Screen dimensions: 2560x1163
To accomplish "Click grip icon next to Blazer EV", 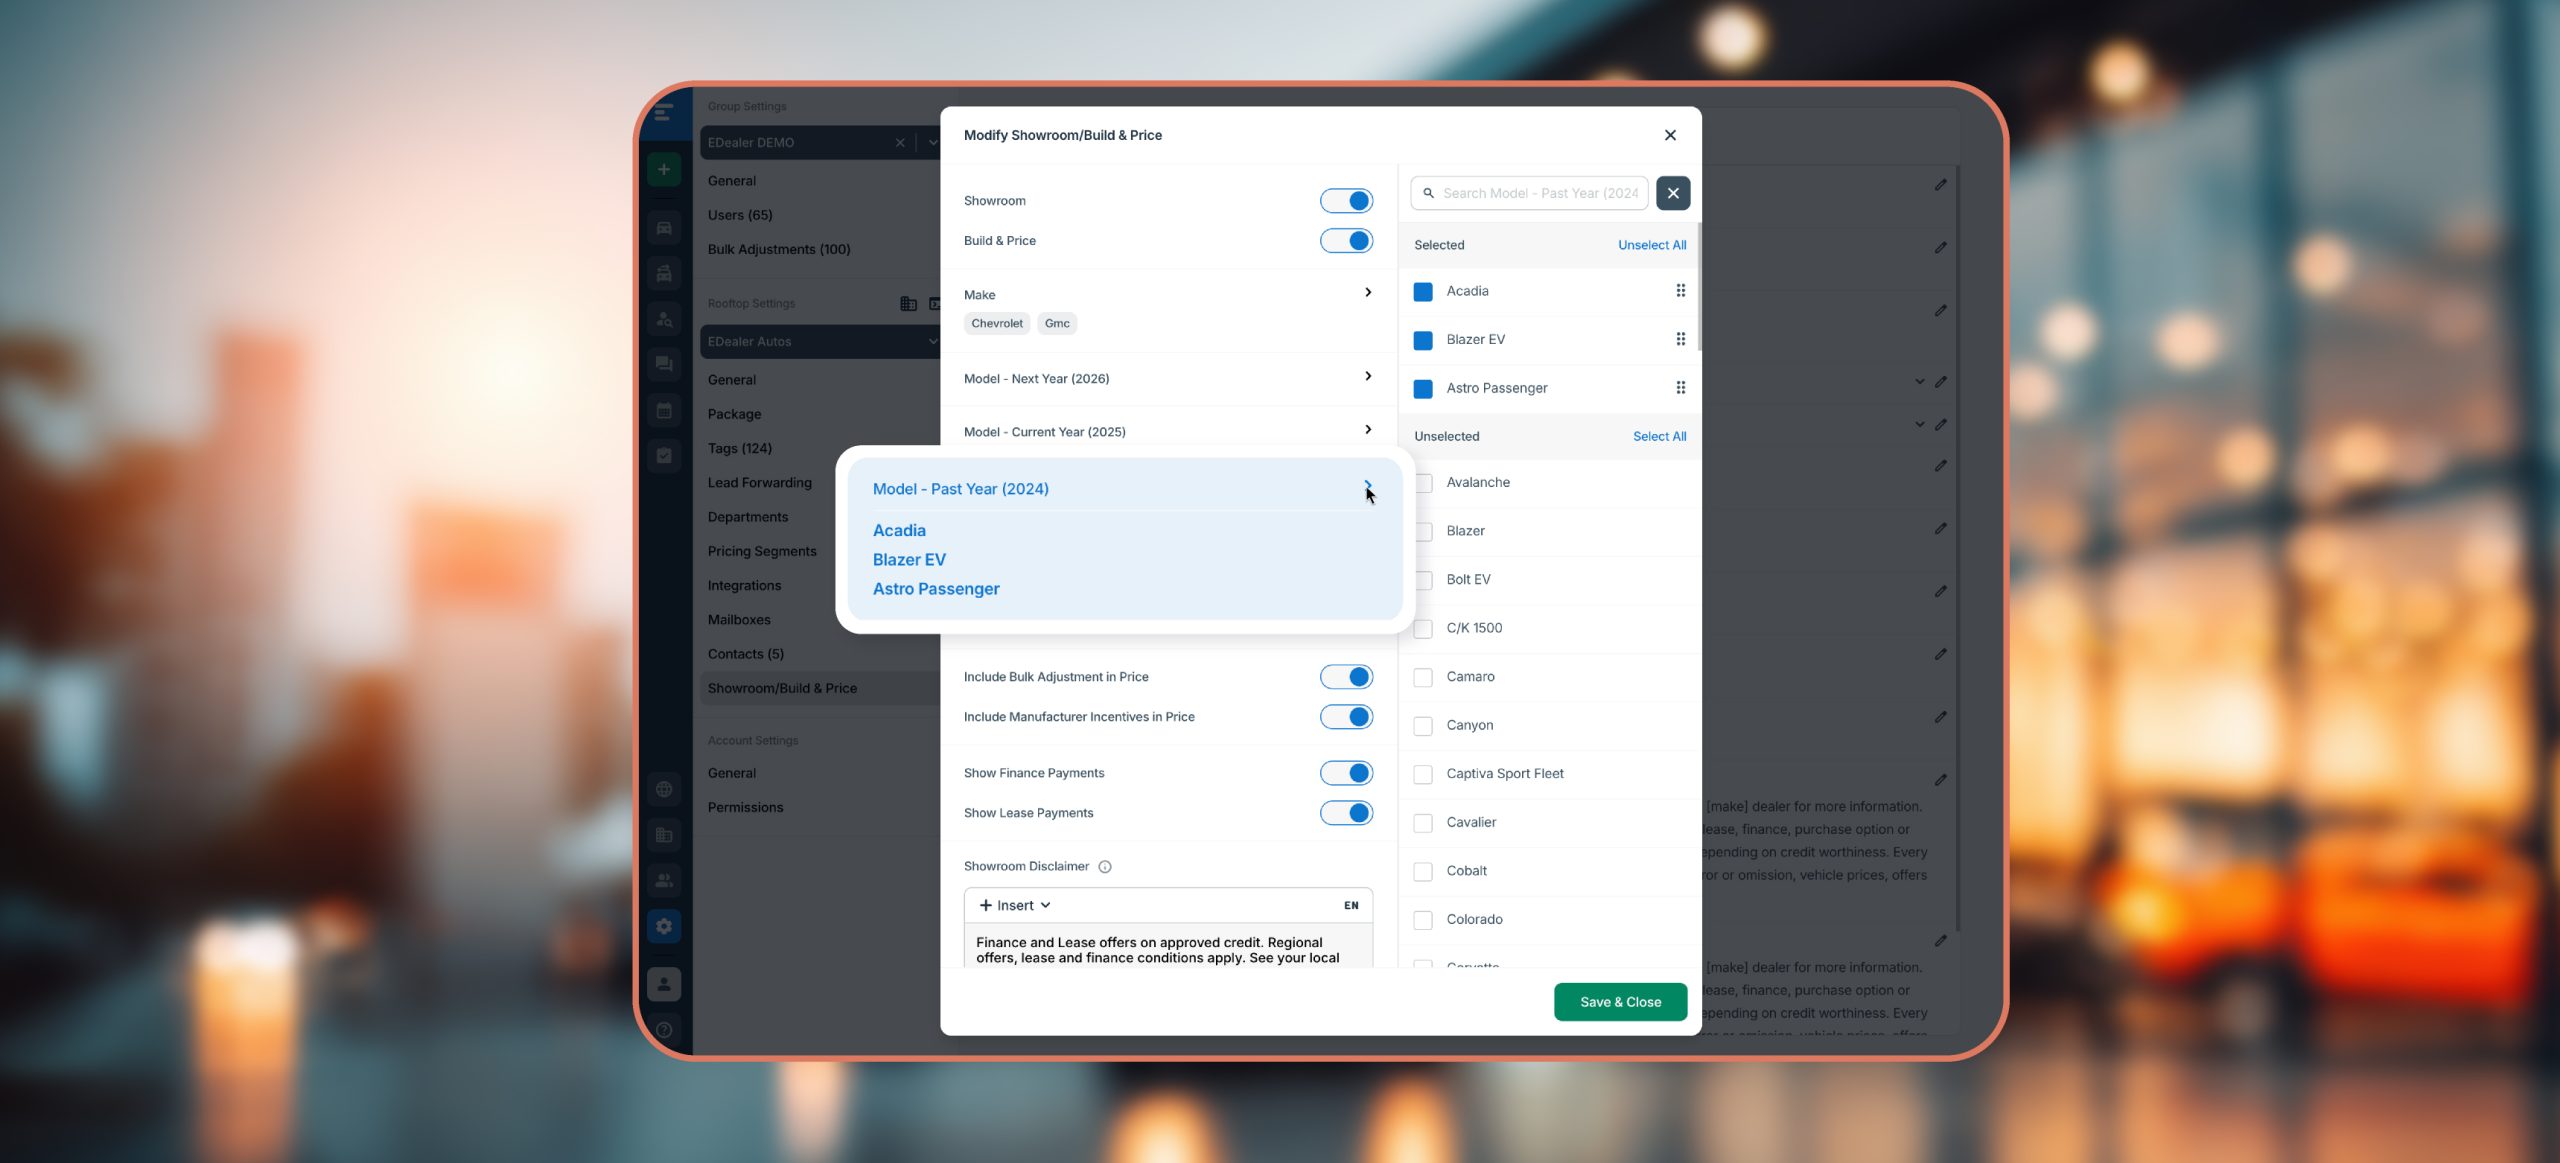I will (1680, 339).
